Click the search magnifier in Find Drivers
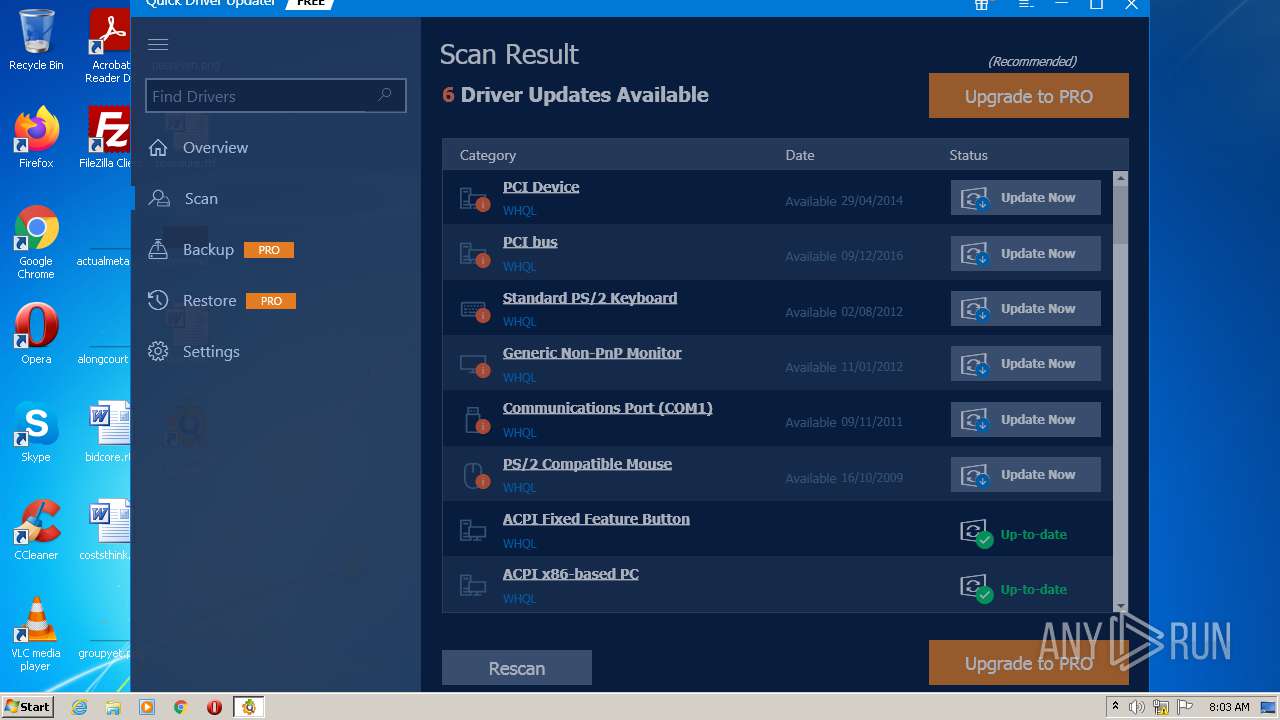This screenshot has height=720, width=1280. click(x=385, y=95)
